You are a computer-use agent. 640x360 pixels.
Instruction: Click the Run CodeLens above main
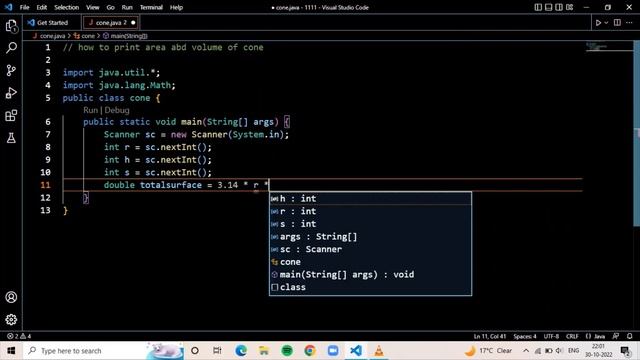(x=91, y=110)
